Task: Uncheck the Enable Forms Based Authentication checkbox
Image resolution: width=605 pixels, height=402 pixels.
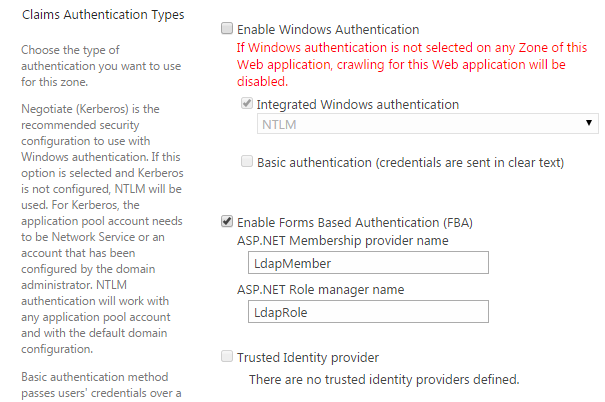Action: 227,221
